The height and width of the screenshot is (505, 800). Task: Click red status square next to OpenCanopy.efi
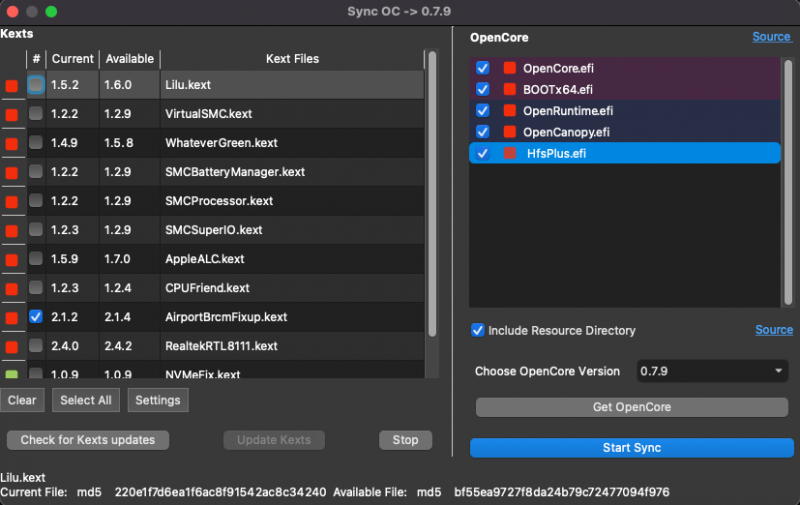509,132
